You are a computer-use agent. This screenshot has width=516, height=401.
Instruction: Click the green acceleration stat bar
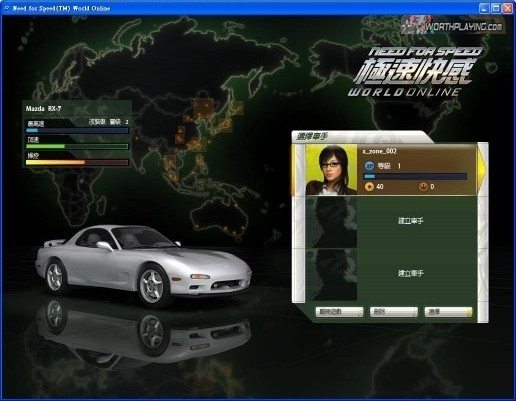(77, 146)
